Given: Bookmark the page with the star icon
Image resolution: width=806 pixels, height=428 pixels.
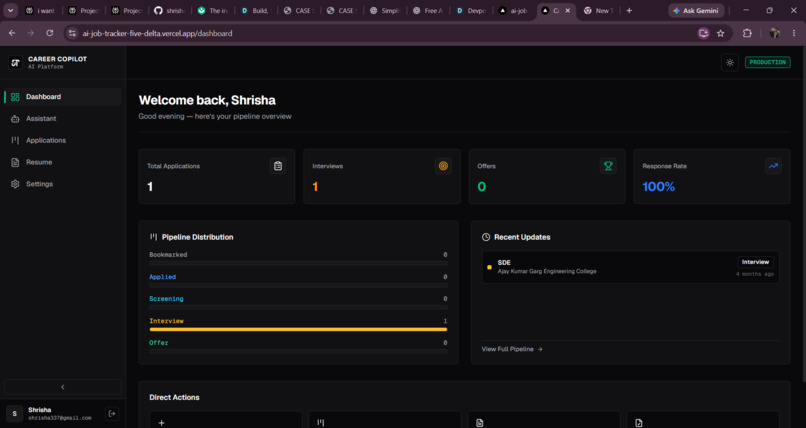Looking at the screenshot, I should [721, 33].
